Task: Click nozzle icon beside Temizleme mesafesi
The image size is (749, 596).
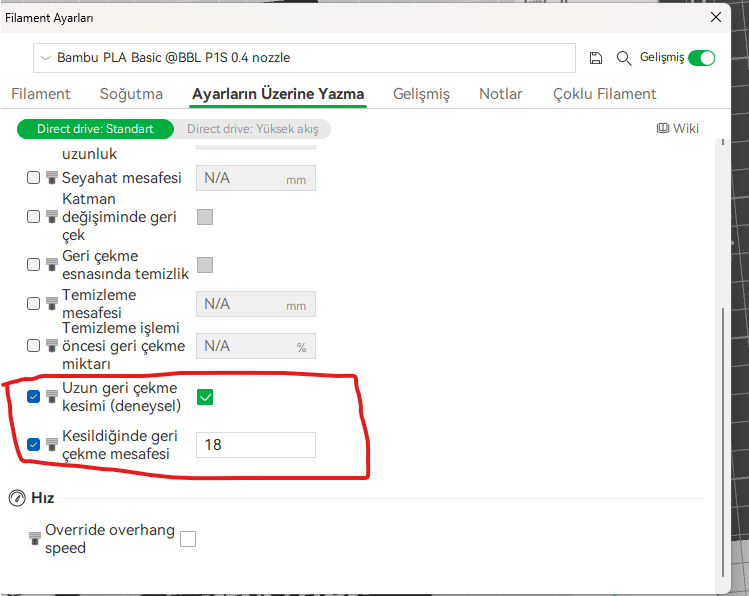Action: point(52,304)
